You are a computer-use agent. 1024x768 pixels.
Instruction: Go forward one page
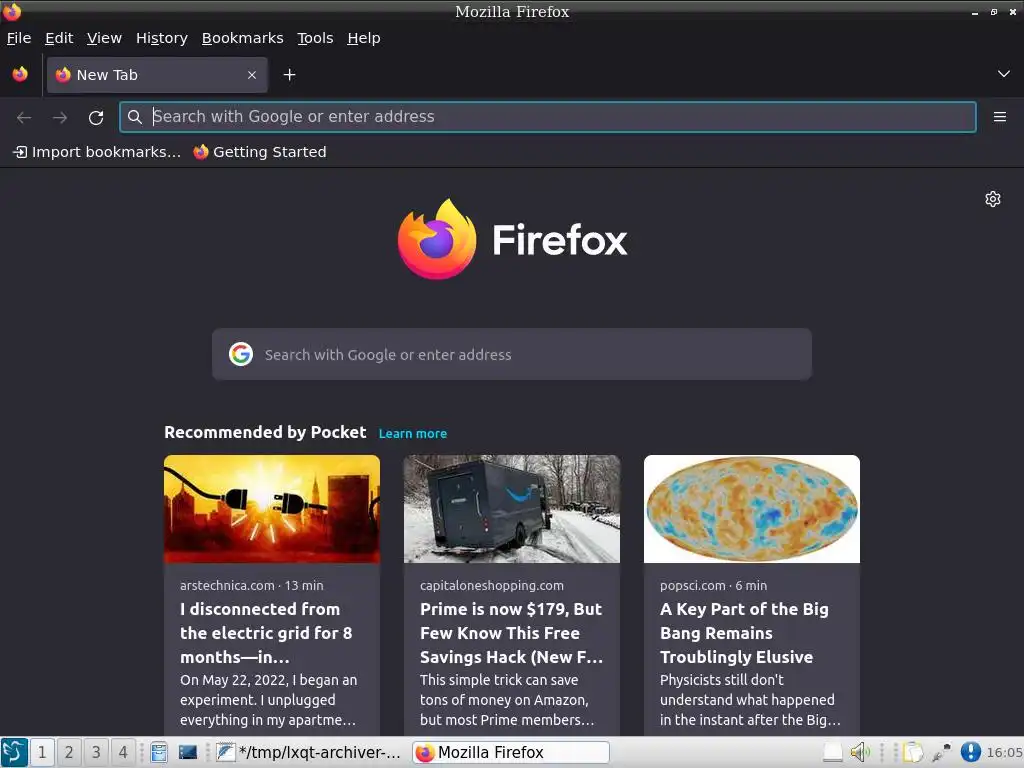(60, 118)
